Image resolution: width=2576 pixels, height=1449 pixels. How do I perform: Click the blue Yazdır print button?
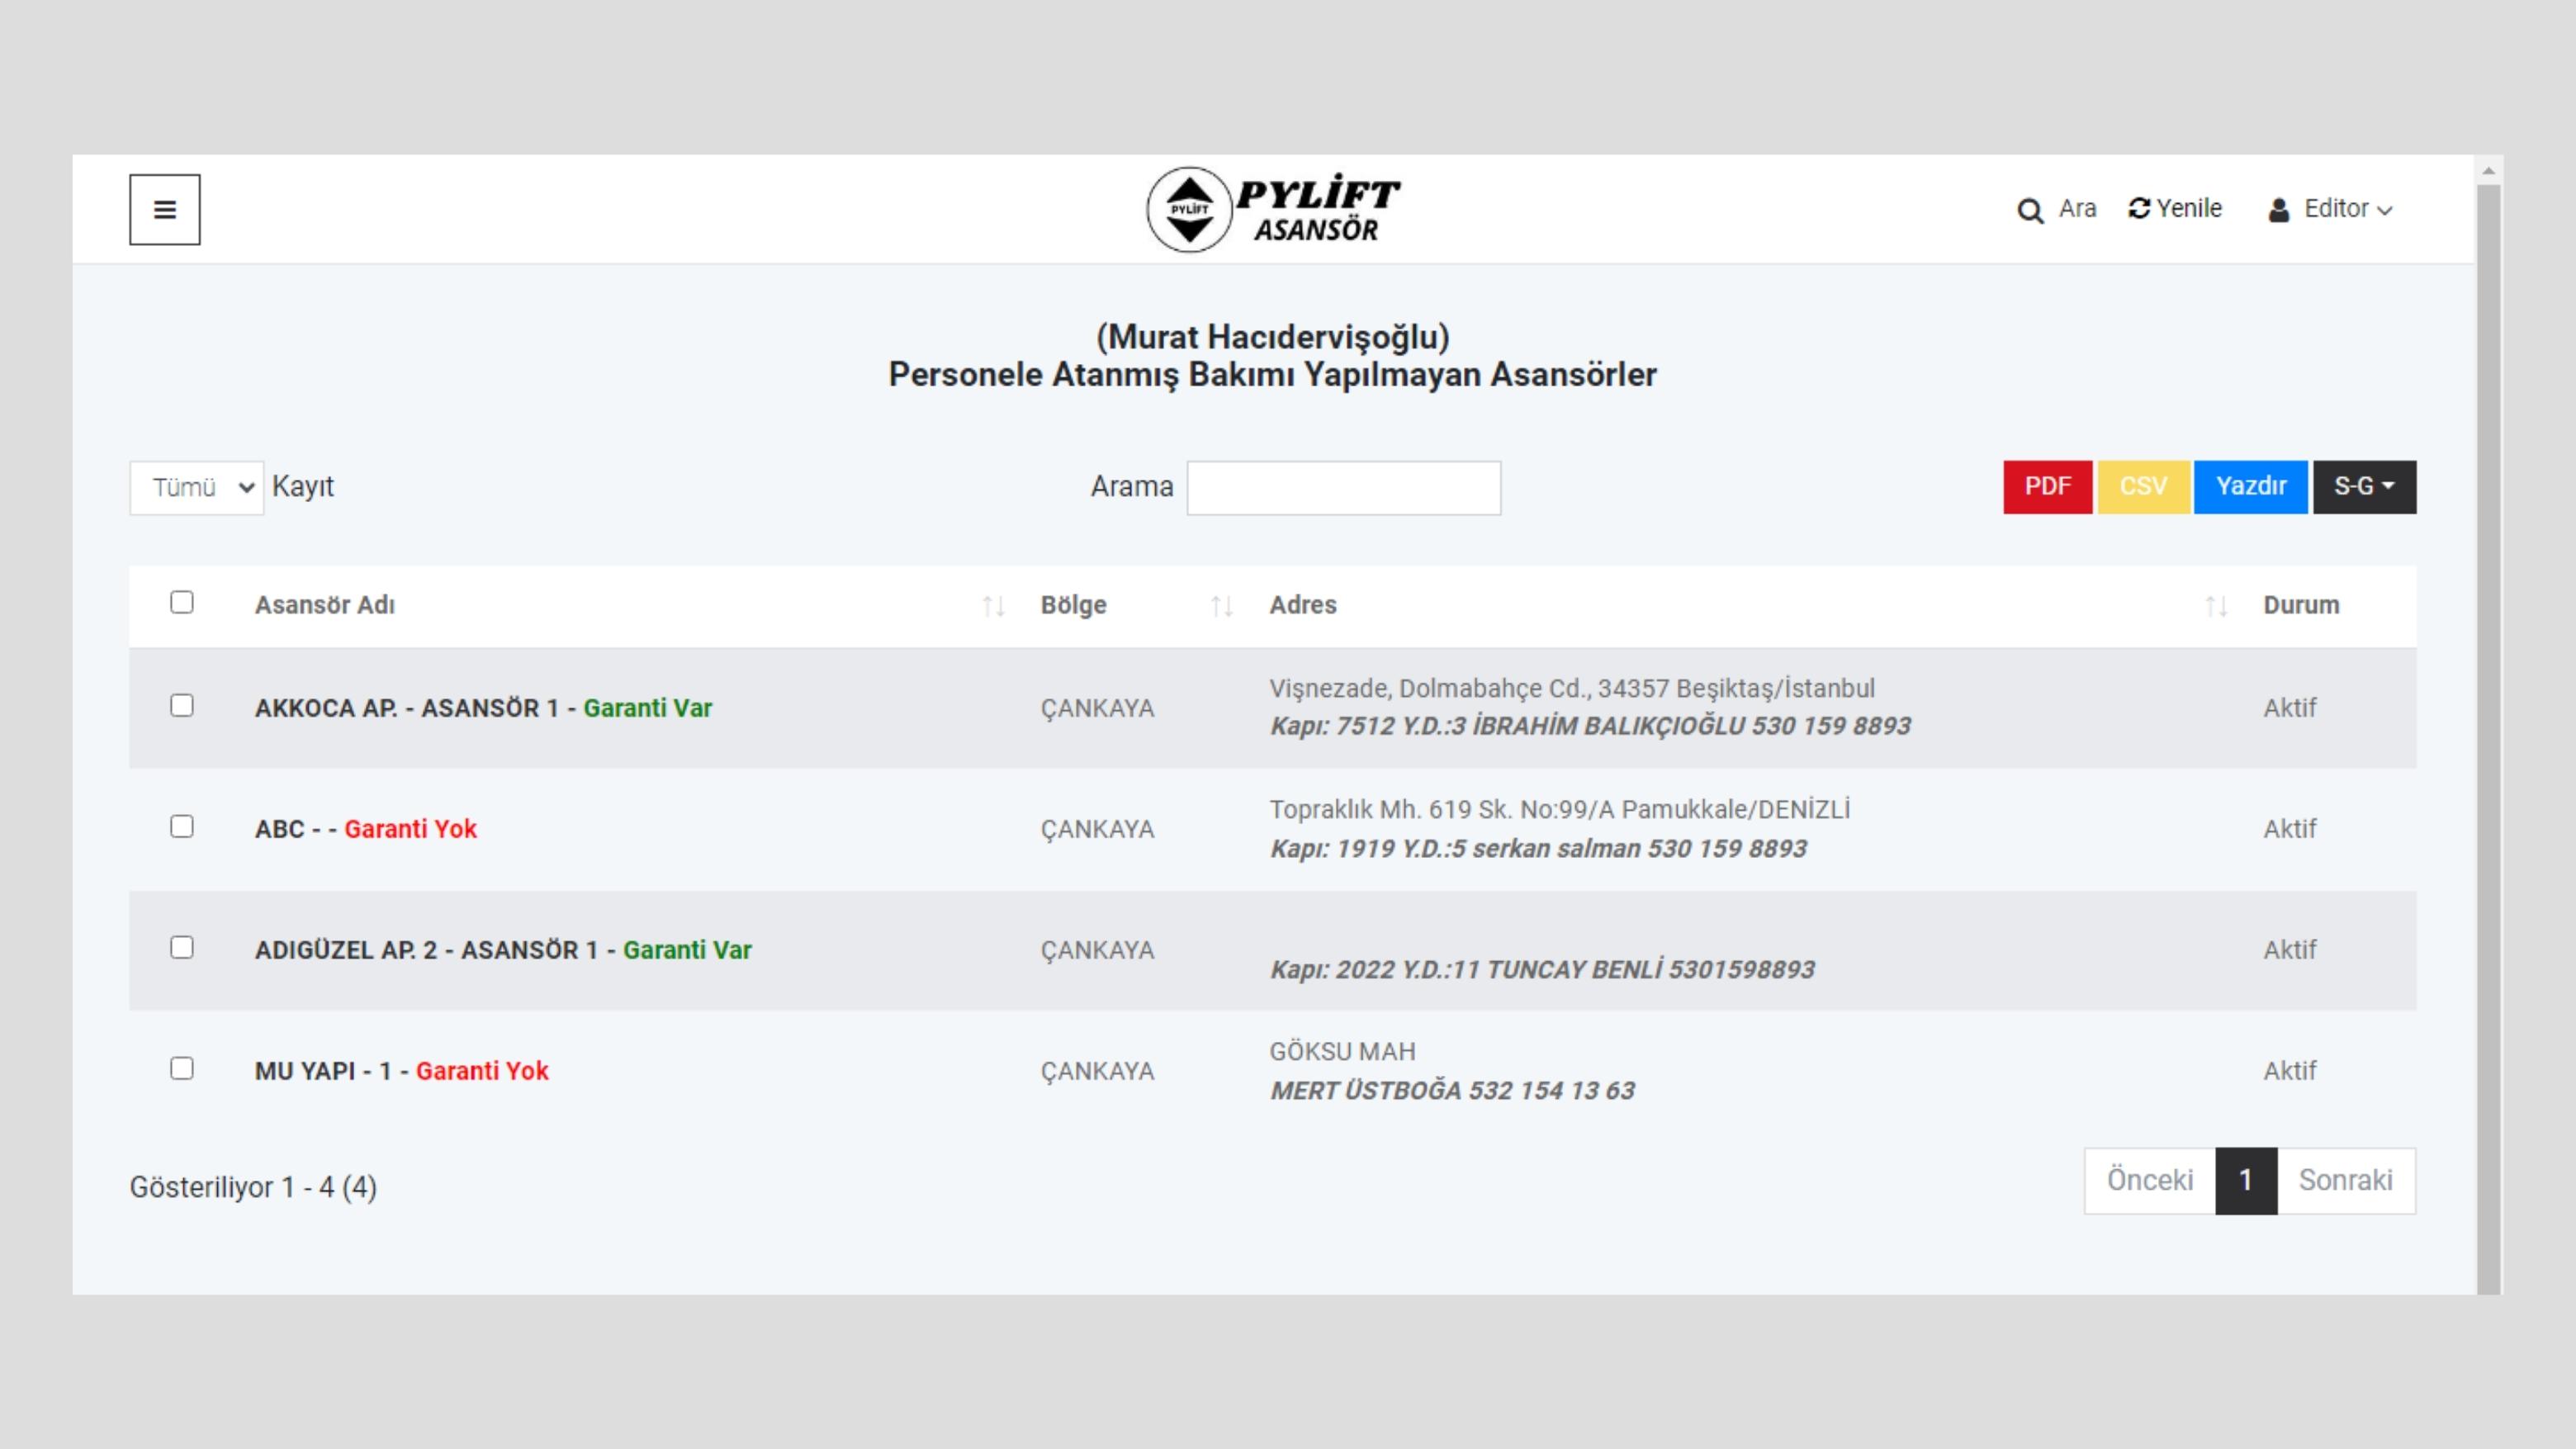pos(2250,487)
